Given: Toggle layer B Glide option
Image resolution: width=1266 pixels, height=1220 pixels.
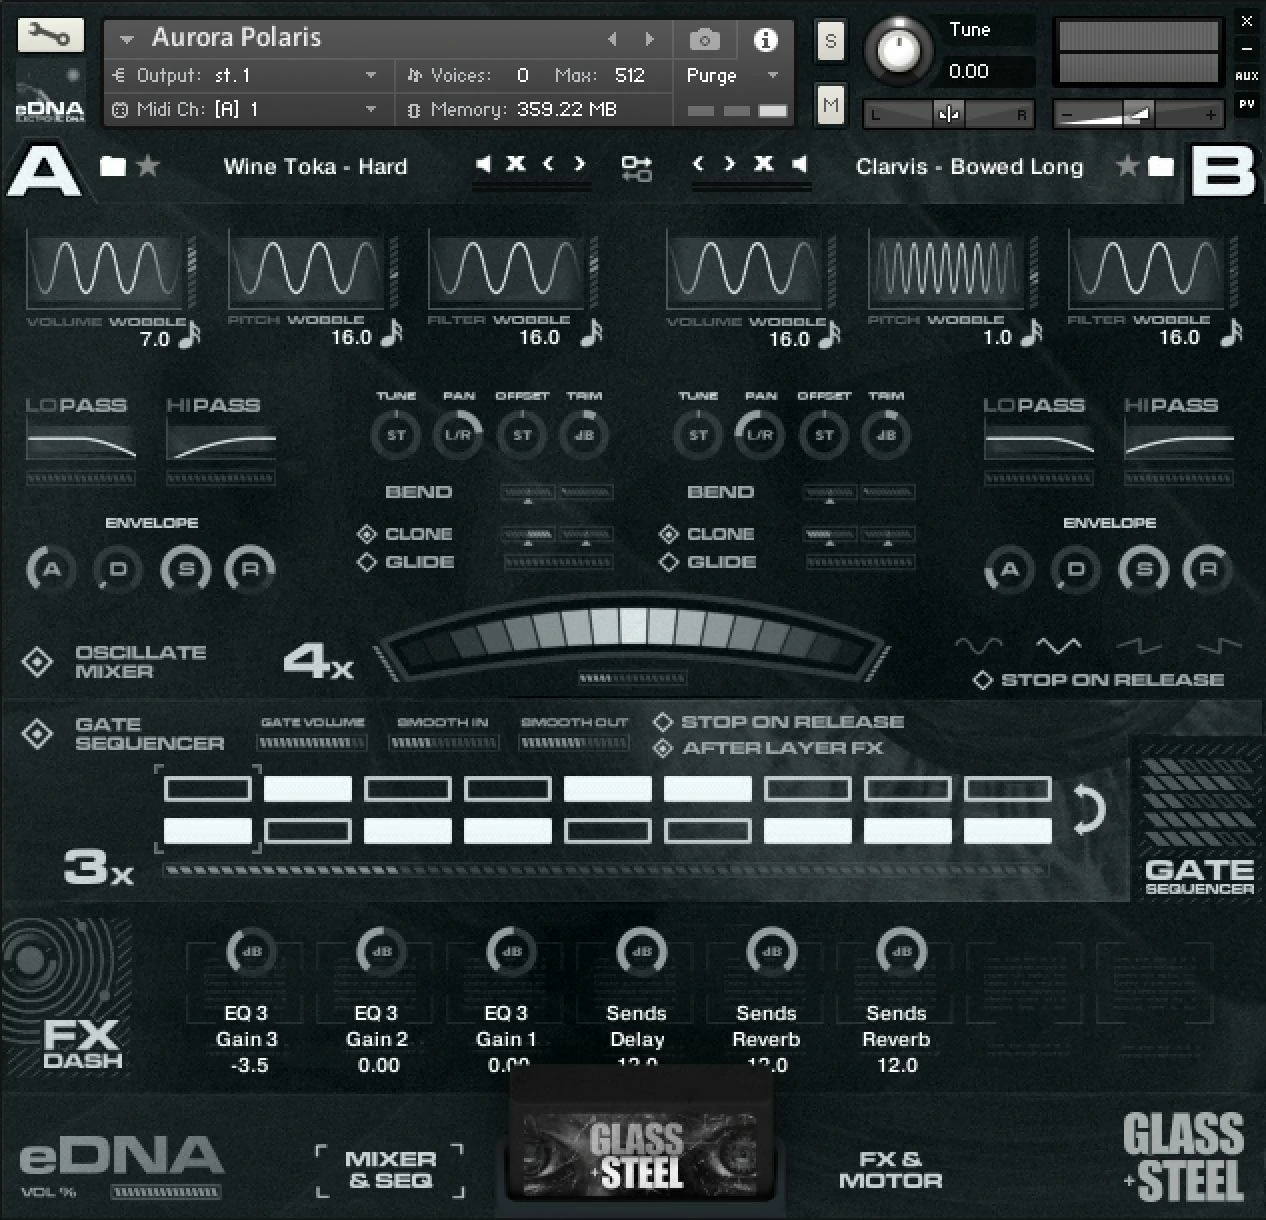Looking at the screenshot, I should coord(669,562).
